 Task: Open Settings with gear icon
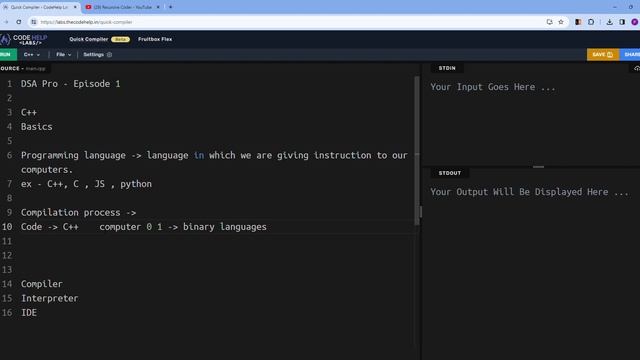pyautogui.click(x=98, y=55)
